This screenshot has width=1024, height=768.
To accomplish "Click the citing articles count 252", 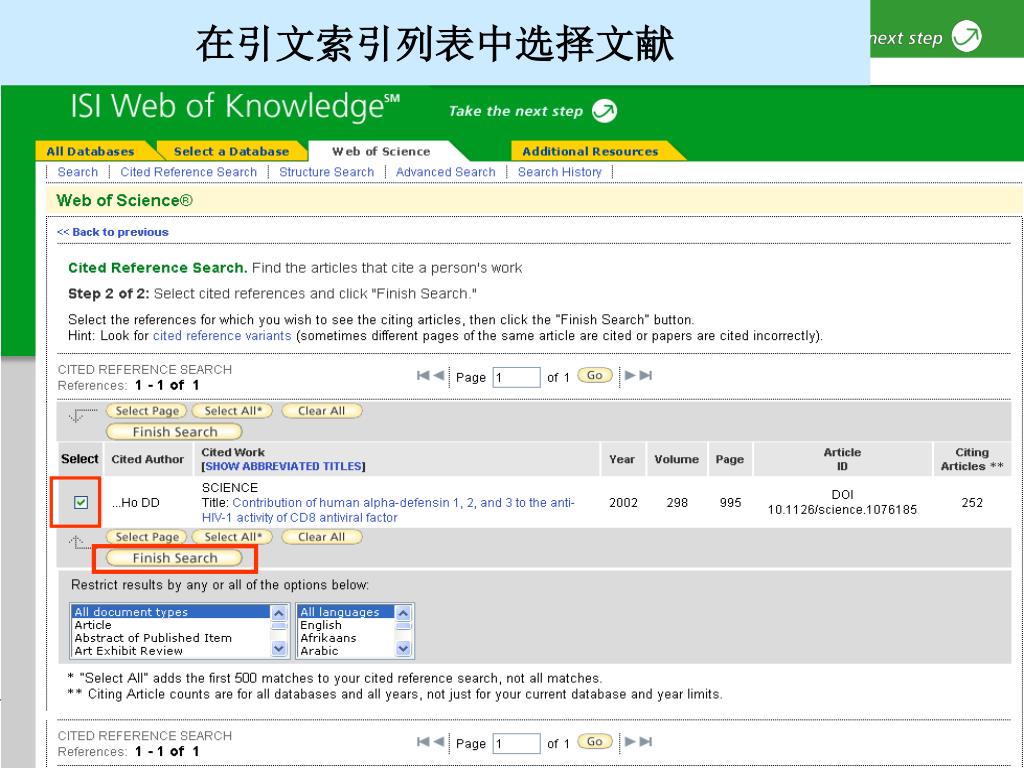I will (x=972, y=502).
